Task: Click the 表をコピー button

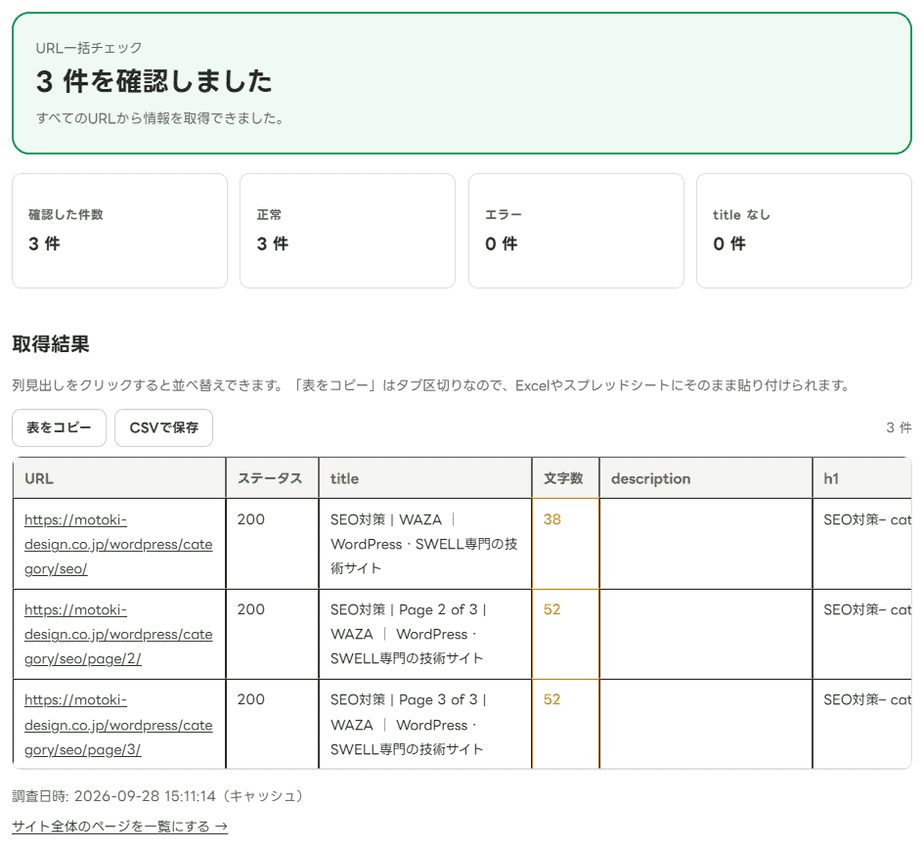Action: tap(59, 427)
